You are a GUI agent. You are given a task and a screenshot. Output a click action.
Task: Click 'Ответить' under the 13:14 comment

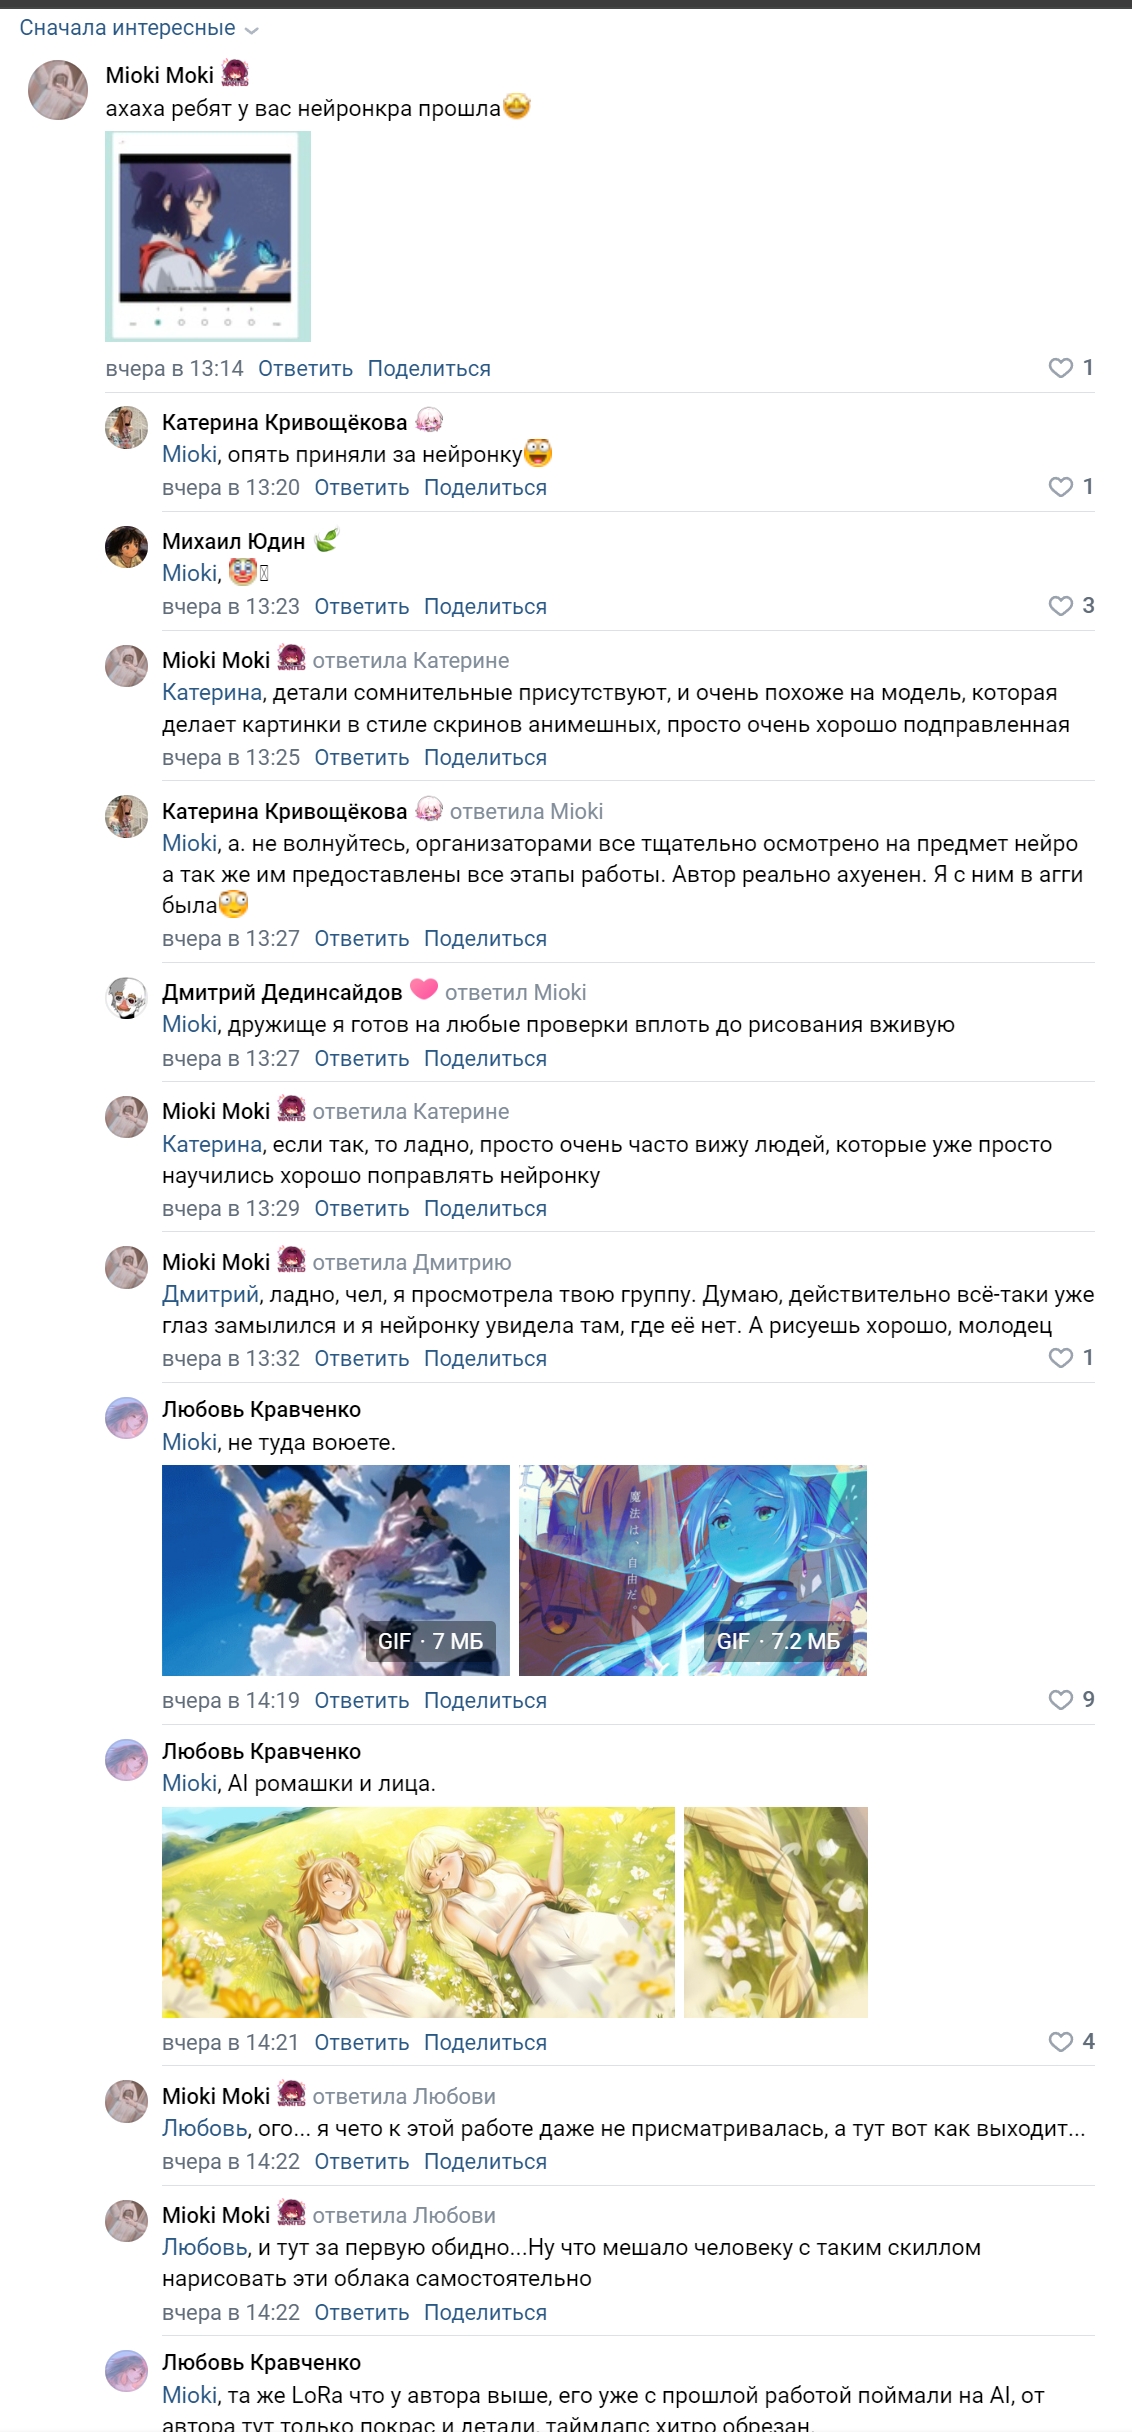pos(305,369)
